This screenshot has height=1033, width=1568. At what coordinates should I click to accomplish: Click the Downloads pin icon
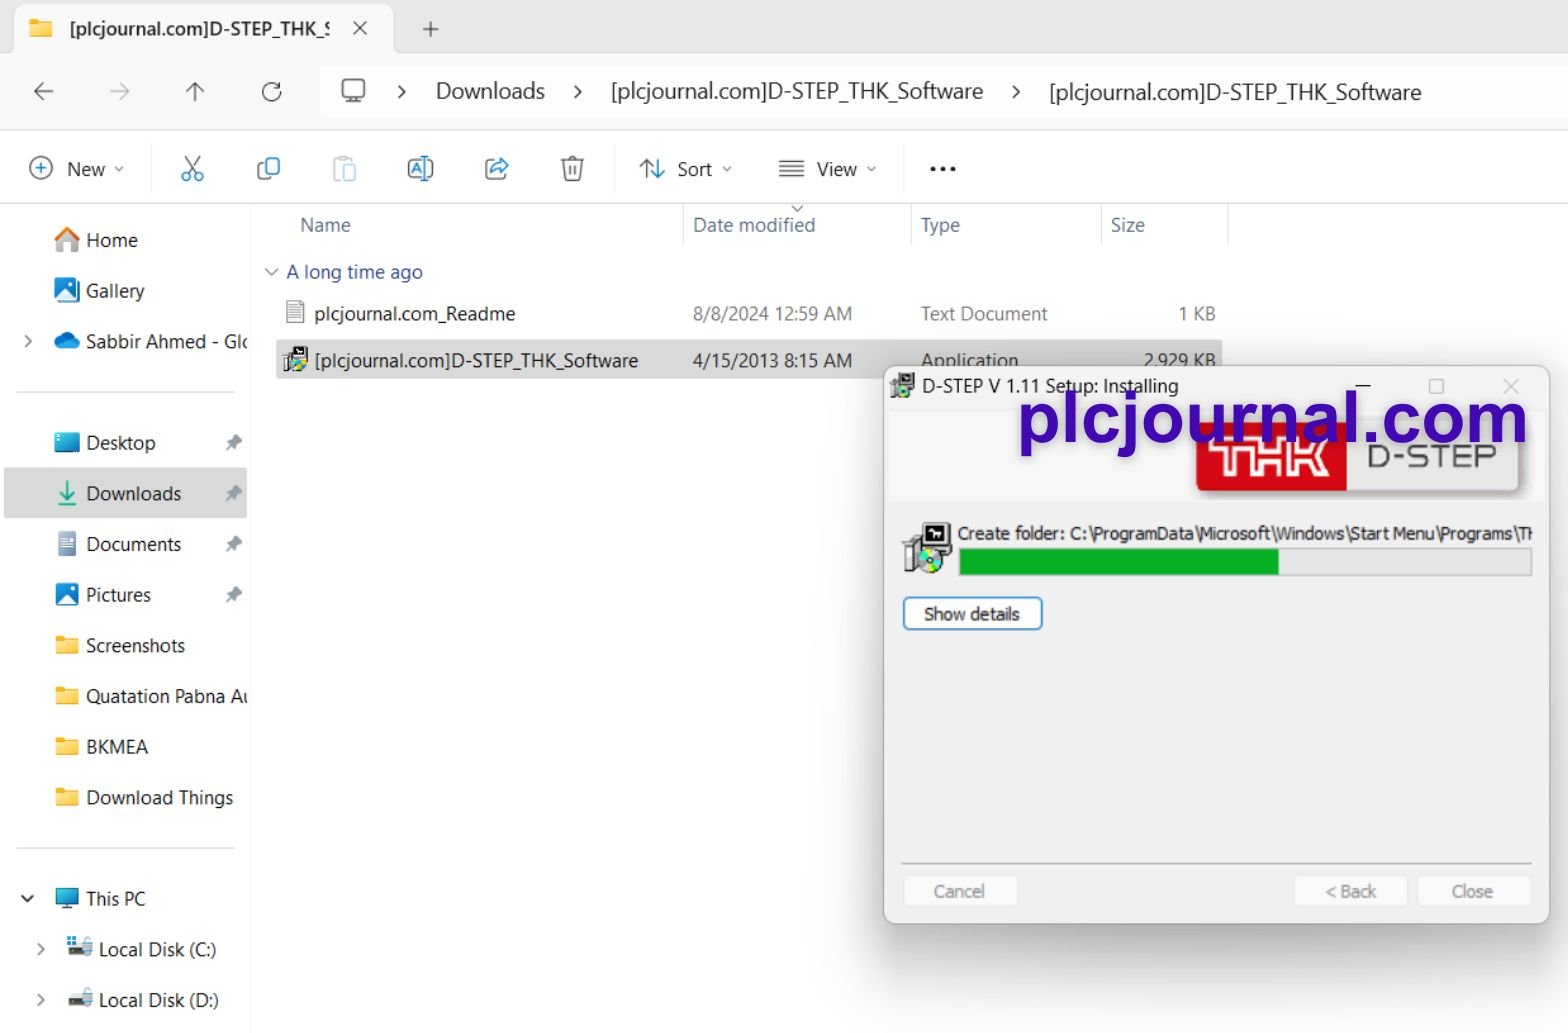tap(233, 493)
